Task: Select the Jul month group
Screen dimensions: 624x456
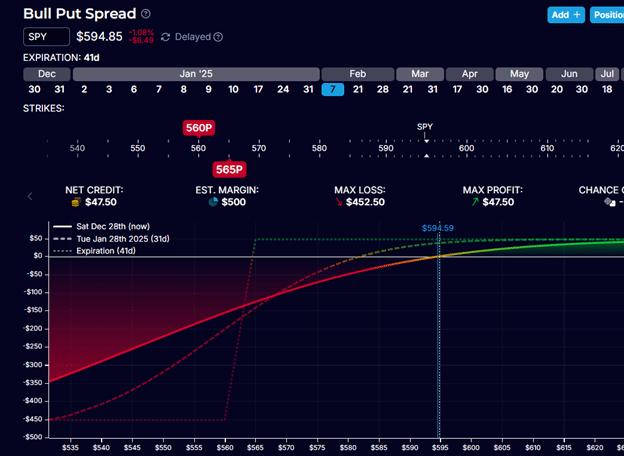Action: tap(607, 74)
